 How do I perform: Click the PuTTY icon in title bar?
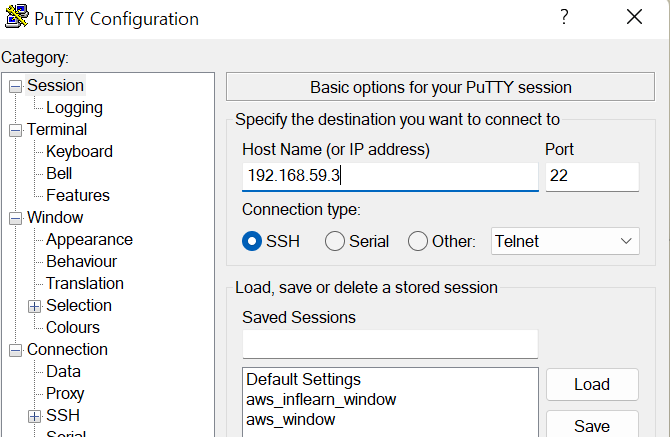[17, 18]
